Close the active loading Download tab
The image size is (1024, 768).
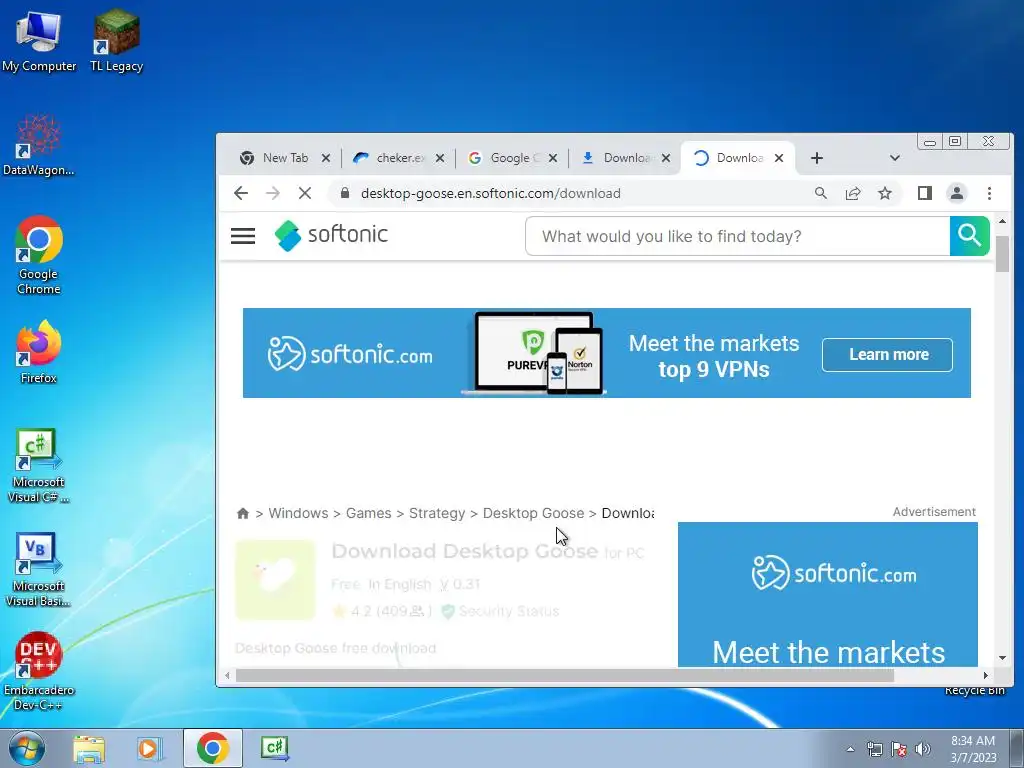(x=778, y=158)
